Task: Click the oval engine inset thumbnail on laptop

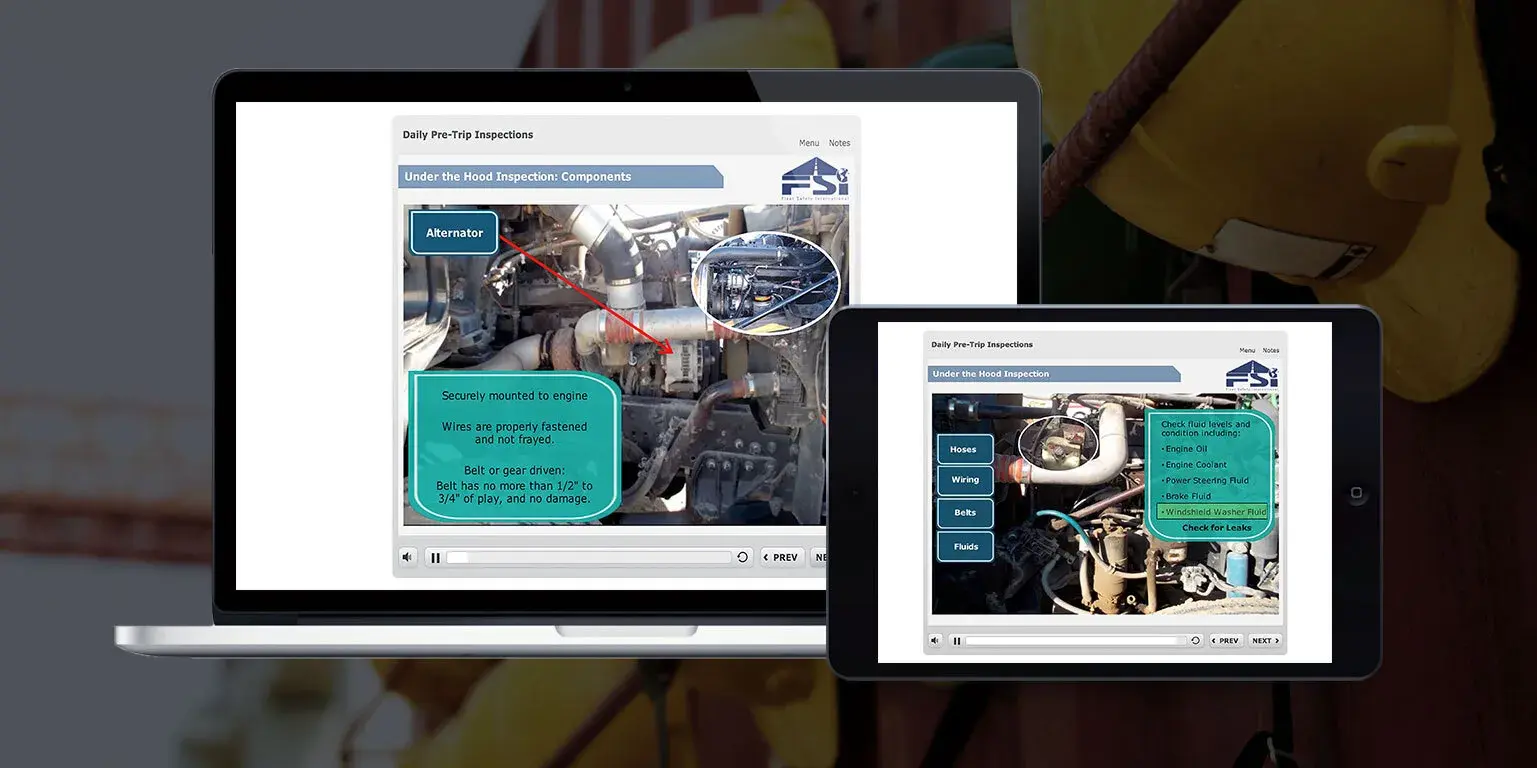Action: [766, 283]
